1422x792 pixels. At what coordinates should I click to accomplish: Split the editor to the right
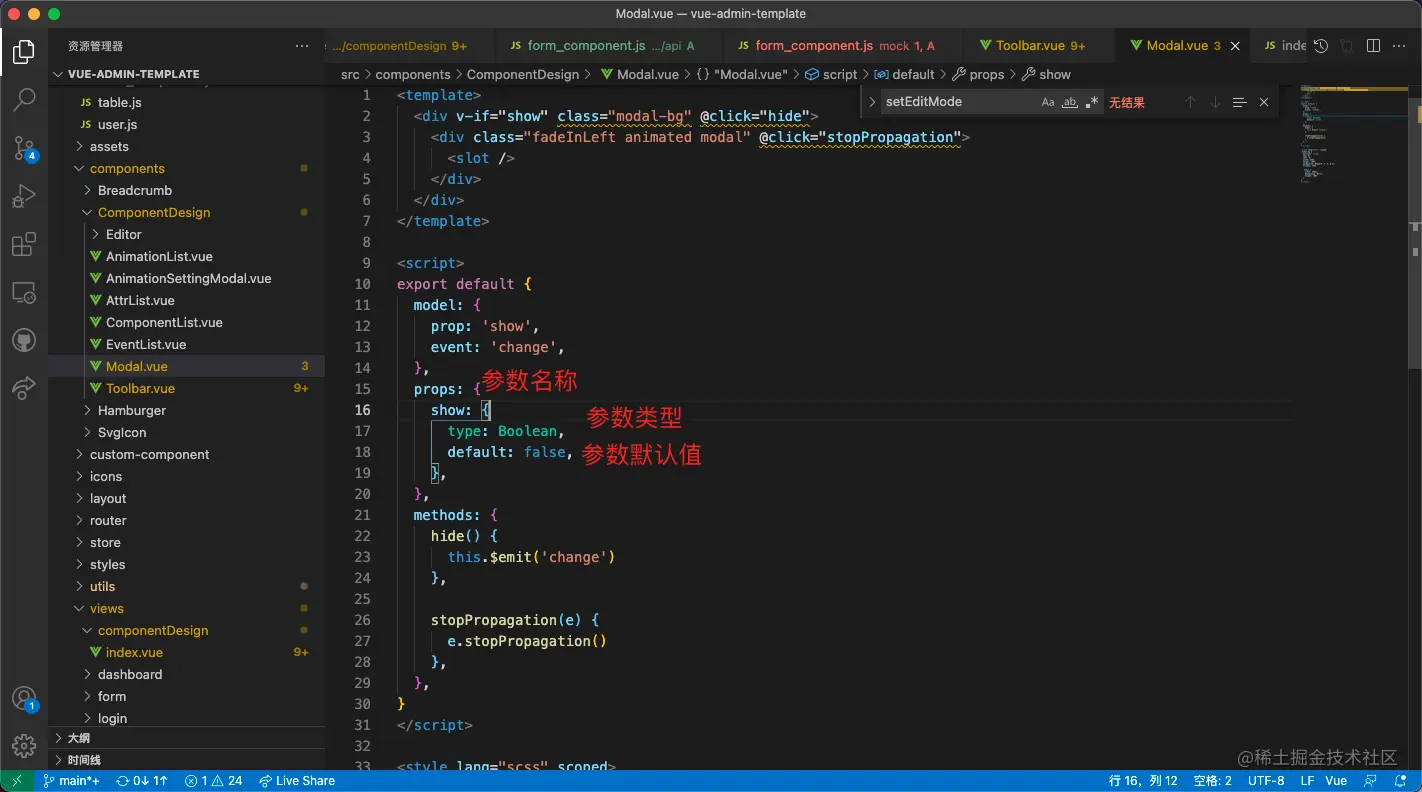(x=1373, y=46)
